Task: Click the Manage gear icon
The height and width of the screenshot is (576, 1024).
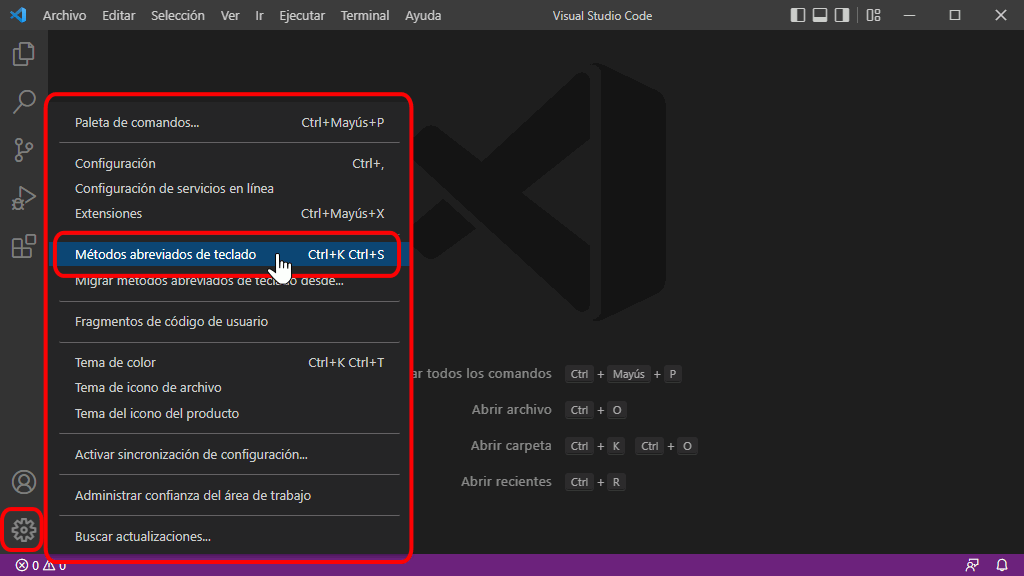Action: pos(24,530)
